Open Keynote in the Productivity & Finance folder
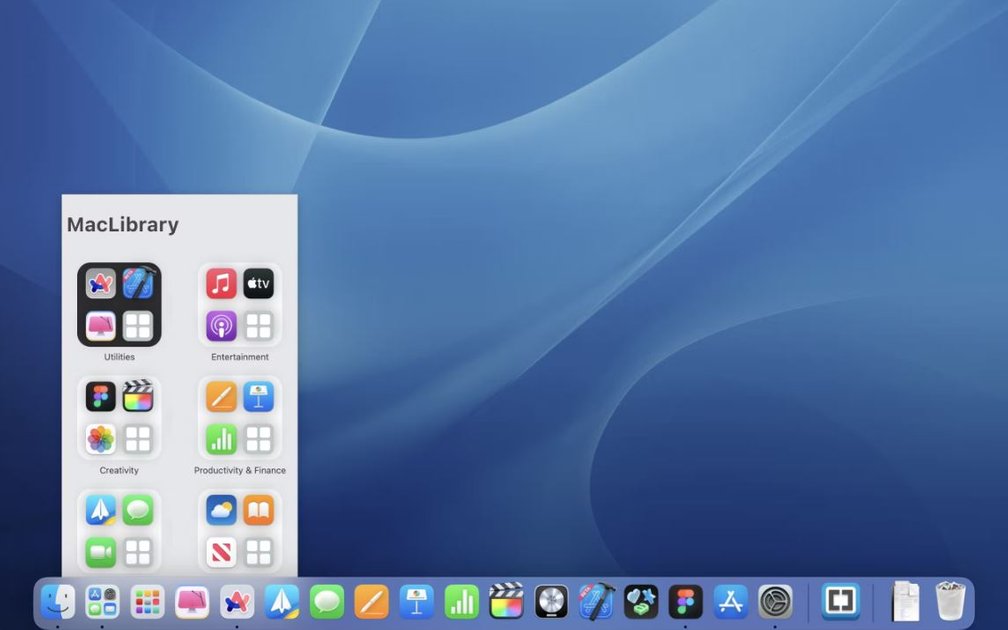 (259, 397)
